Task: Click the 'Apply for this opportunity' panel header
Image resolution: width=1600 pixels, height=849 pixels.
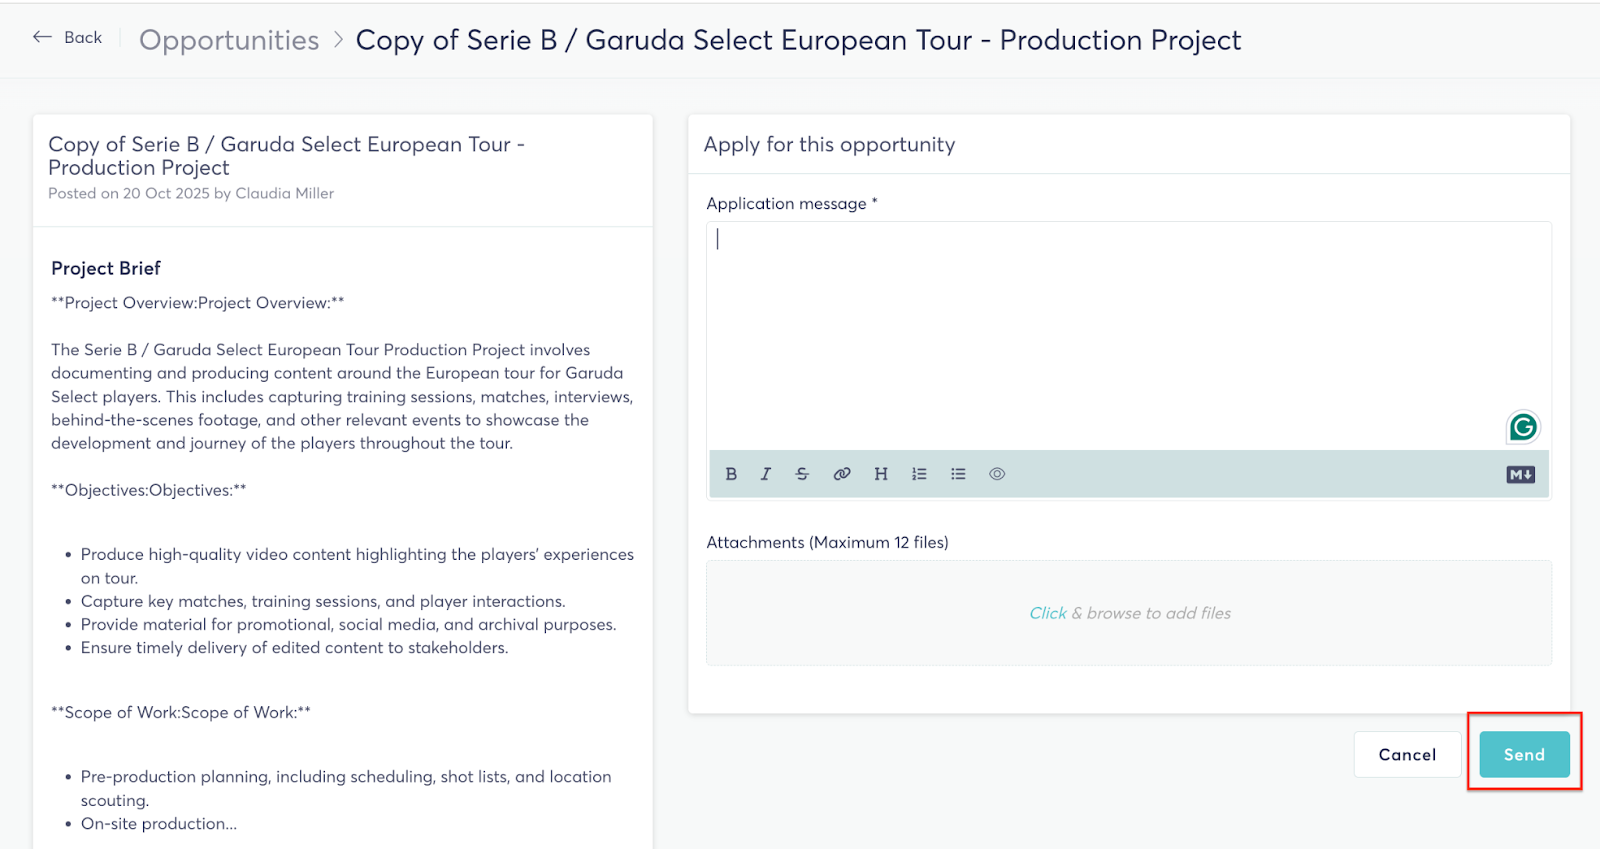Action: tap(829, 145)
